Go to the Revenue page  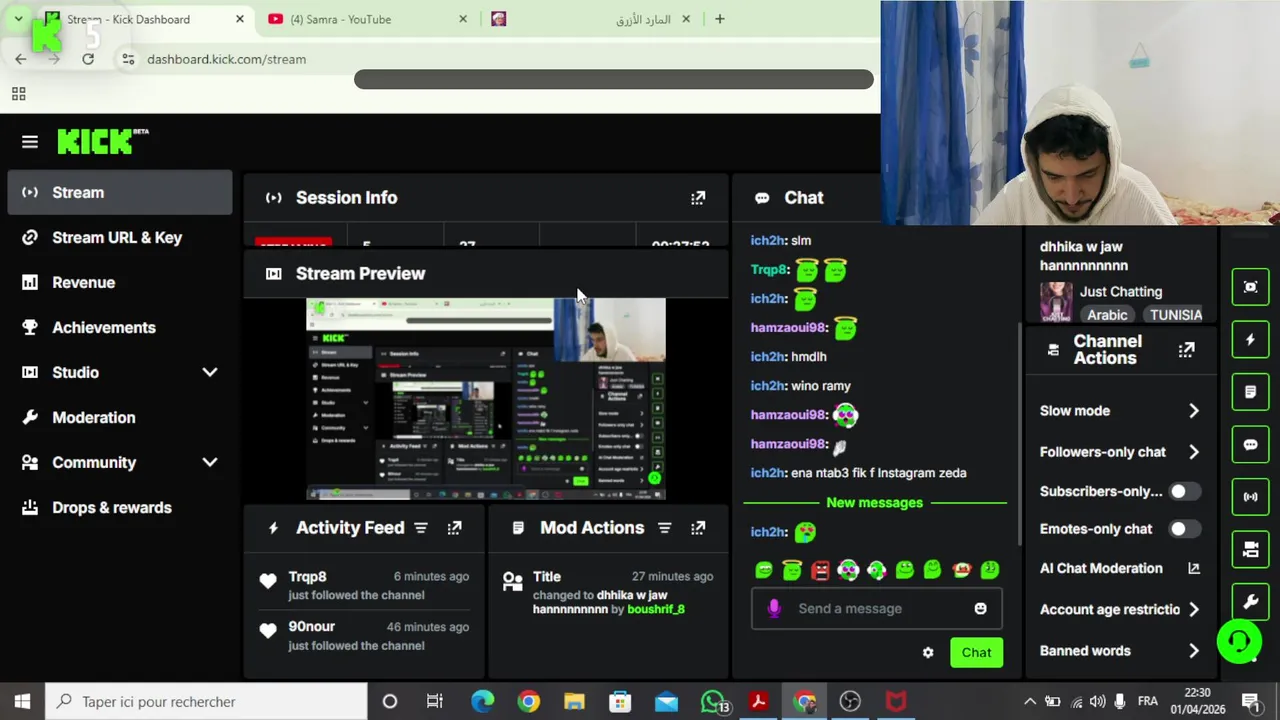[120, 282]
